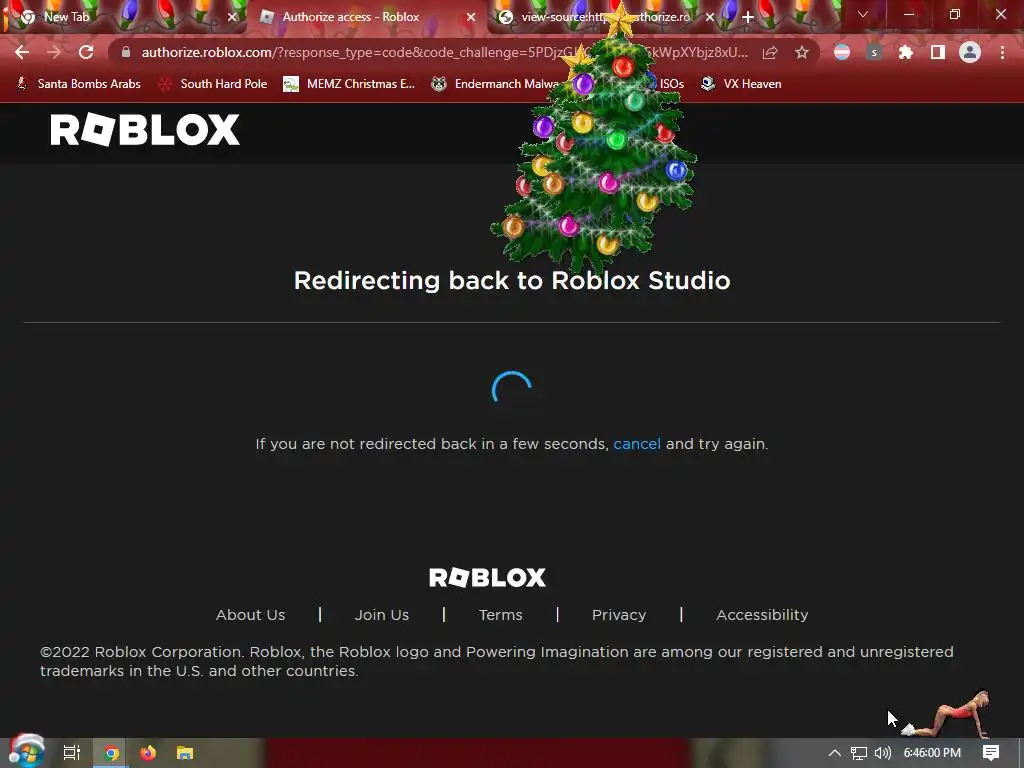Open the South Hard Pole bookmark
Viewport: 1024px width, 768px height.
tap(214, 84)
